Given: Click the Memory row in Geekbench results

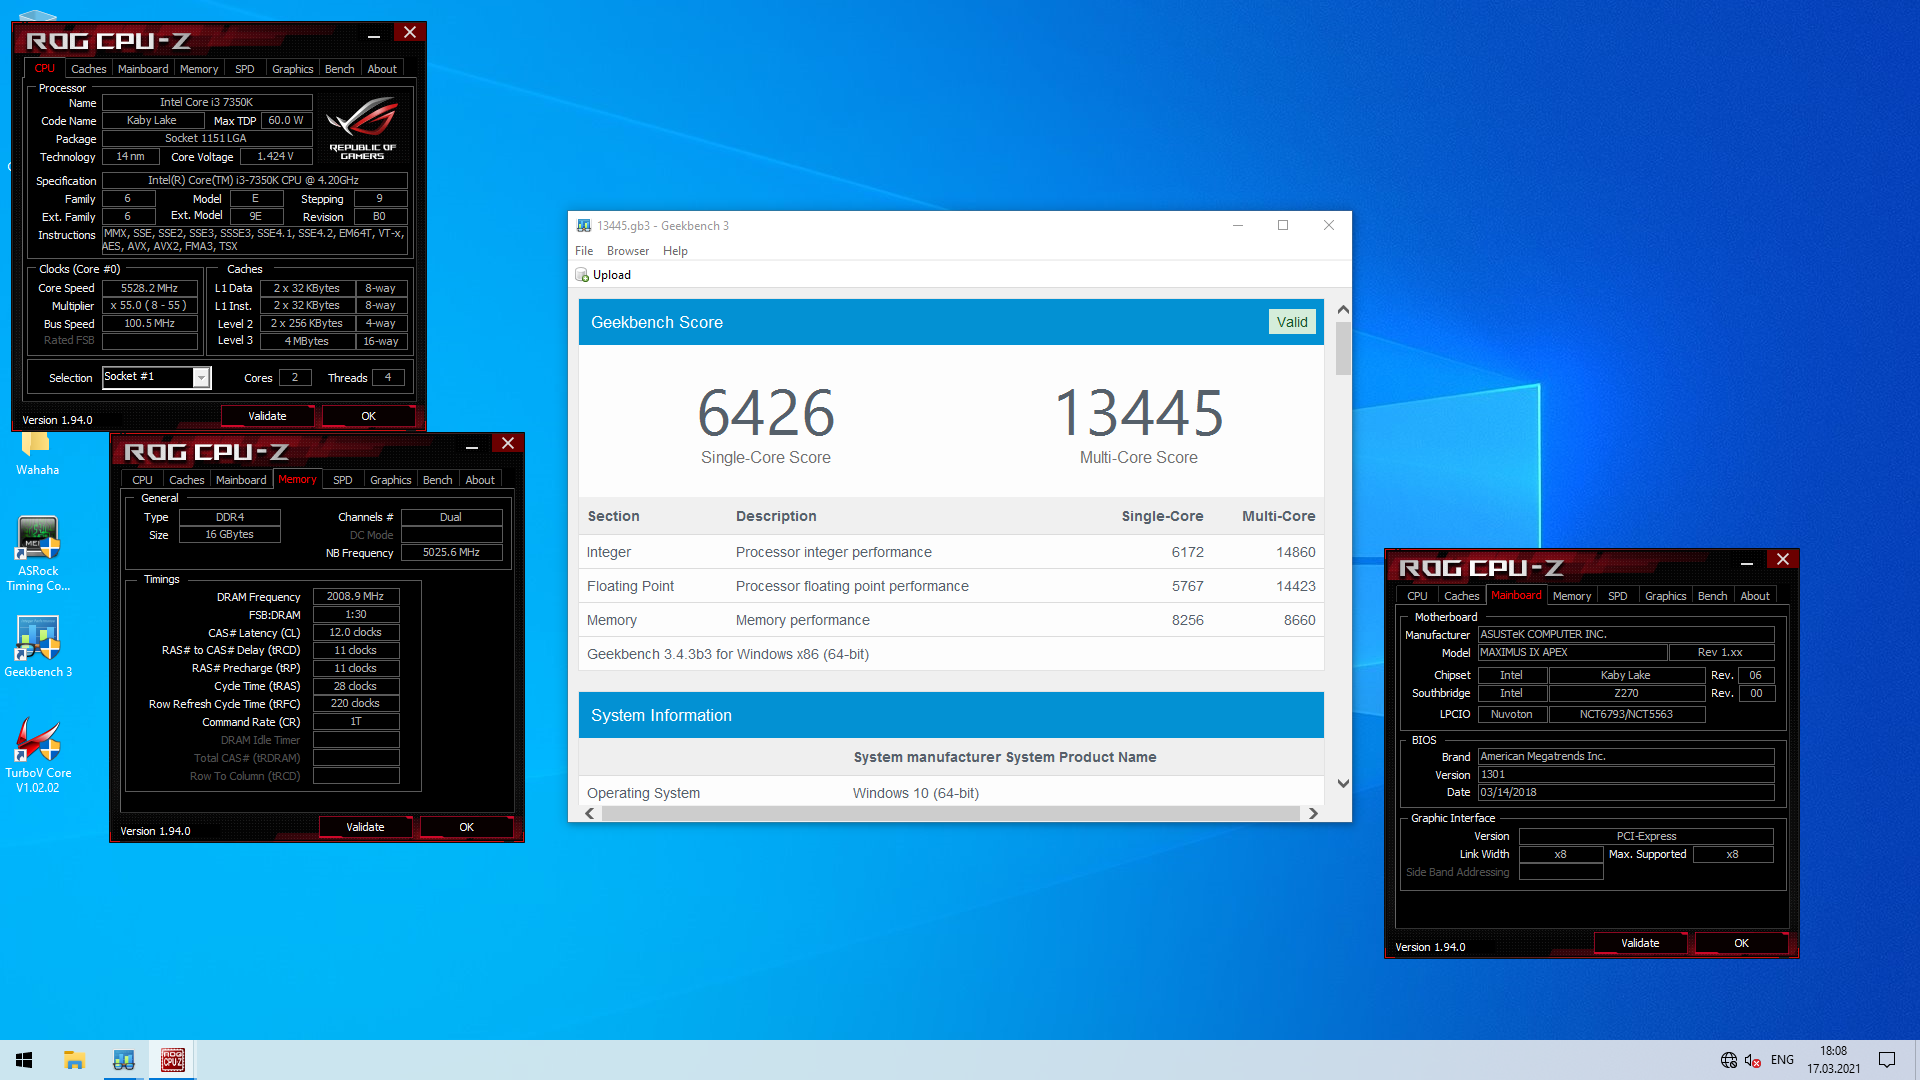Looking at the screenshot, I should coord(951,620).
